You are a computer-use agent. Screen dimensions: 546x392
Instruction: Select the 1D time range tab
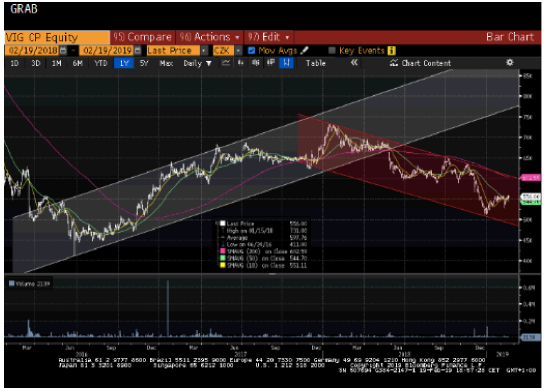(14, 63)
